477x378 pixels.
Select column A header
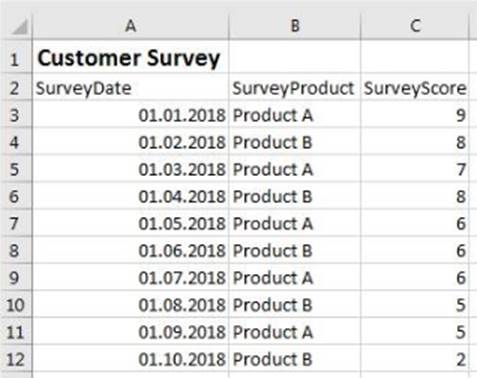click(131, 27)
